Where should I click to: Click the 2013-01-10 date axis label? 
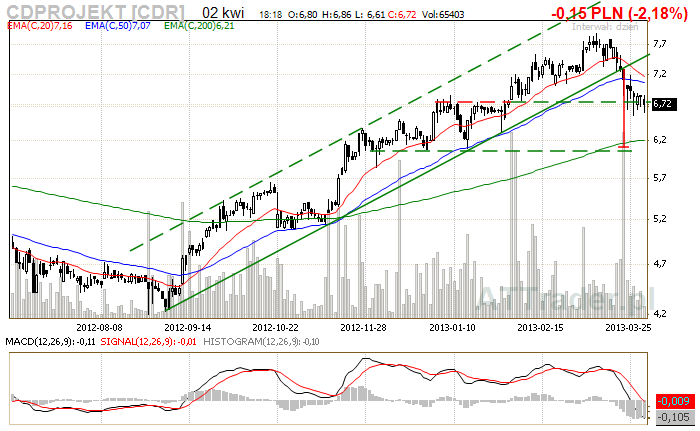(452, 328)
